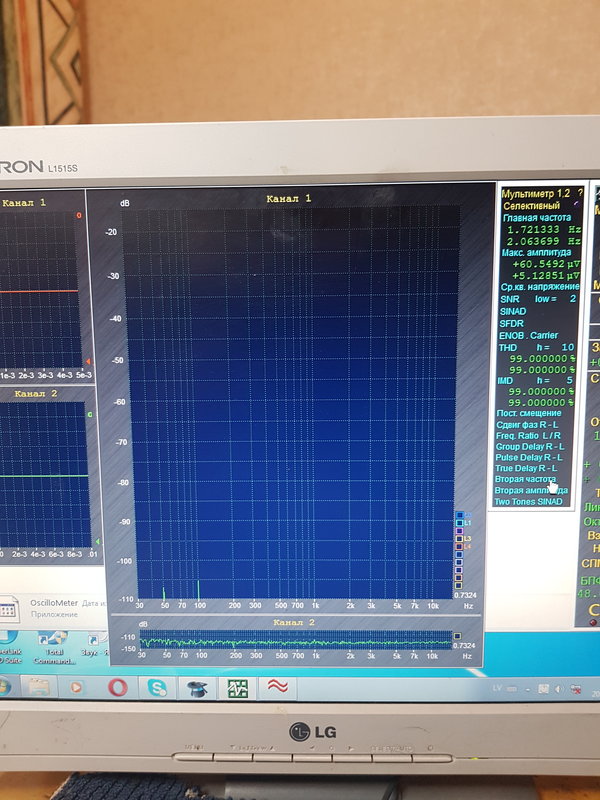
Task: Choose Group Delay R - L measurement
Action: pyautogui.click(x=530, y=446)
